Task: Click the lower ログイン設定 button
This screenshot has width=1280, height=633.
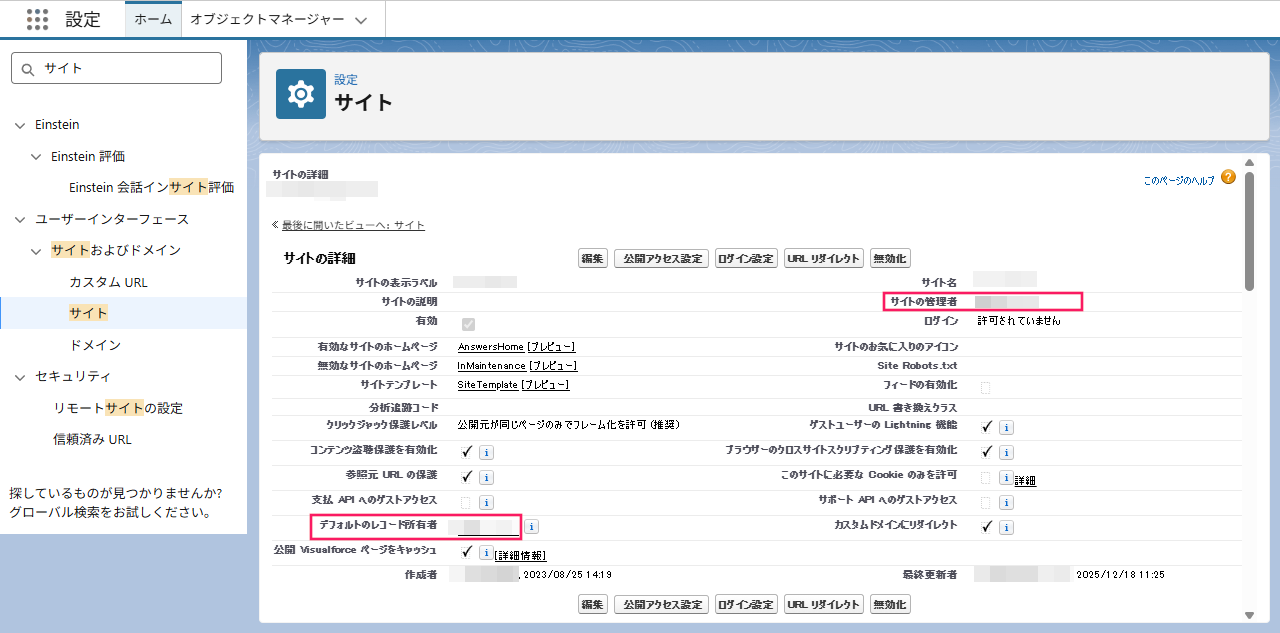Action: [x=746, y=604]
